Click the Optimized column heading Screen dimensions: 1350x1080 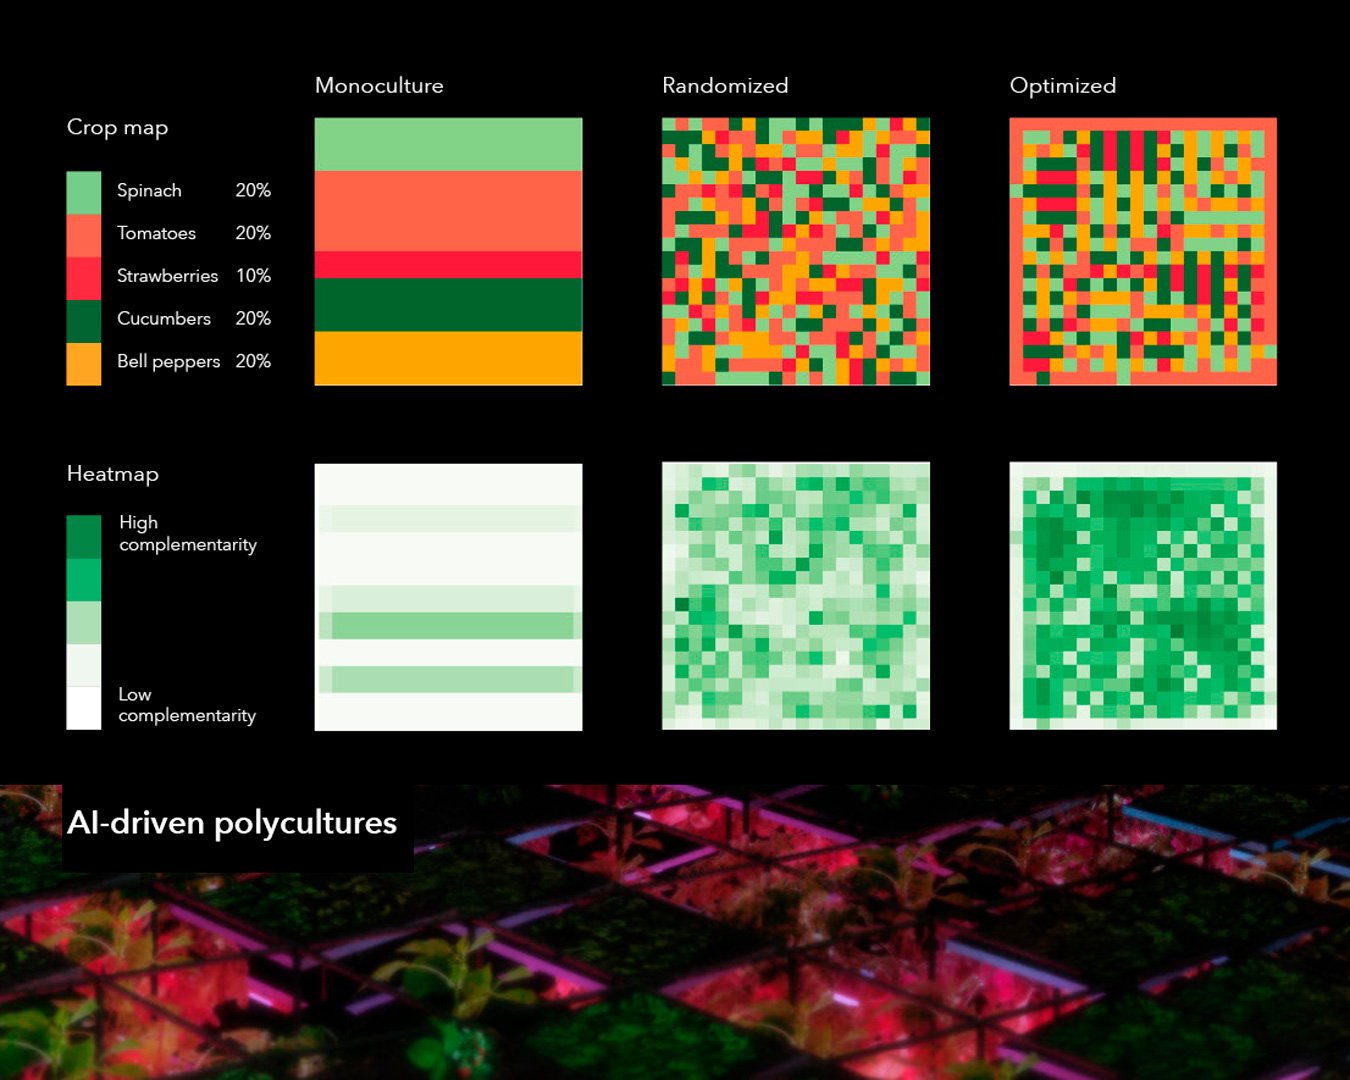pyautogui.click(x=1063, y=86)
